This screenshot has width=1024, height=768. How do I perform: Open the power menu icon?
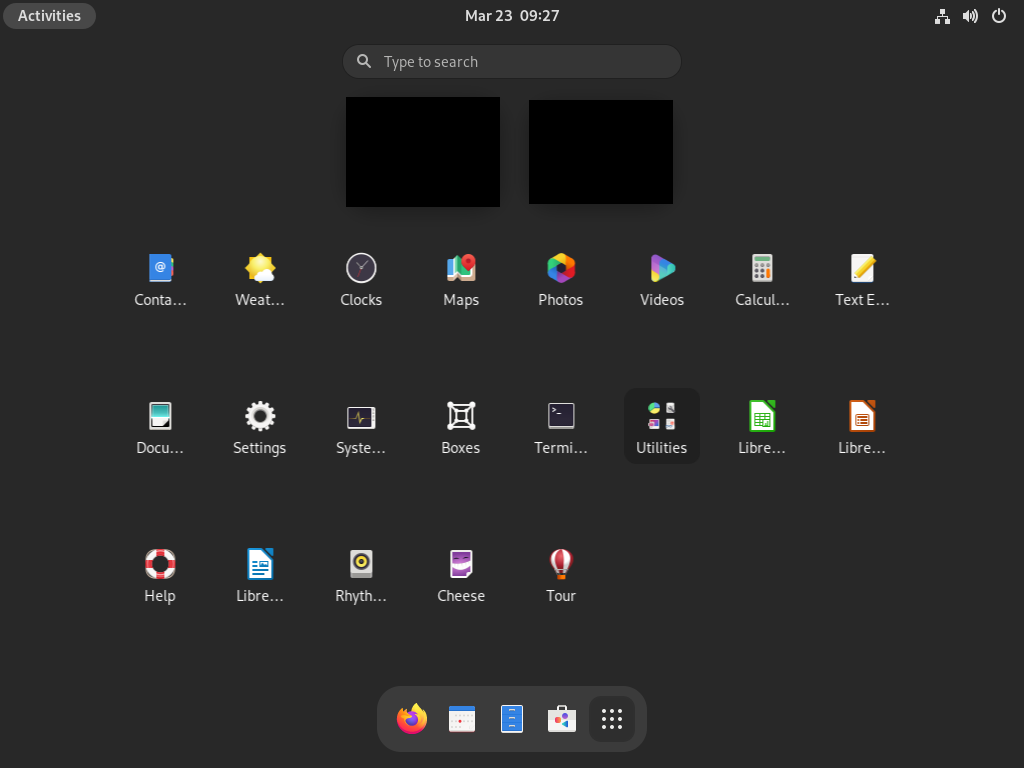click(x=999, y=16)
